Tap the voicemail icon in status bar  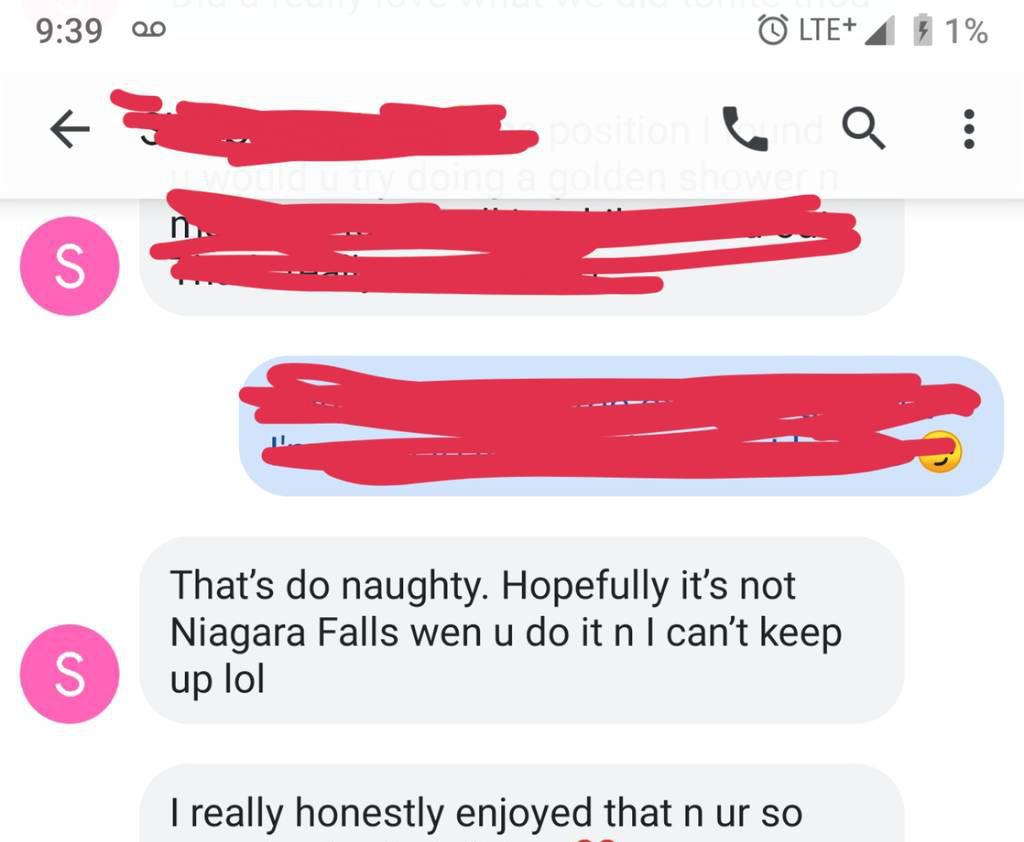point(149,29)
